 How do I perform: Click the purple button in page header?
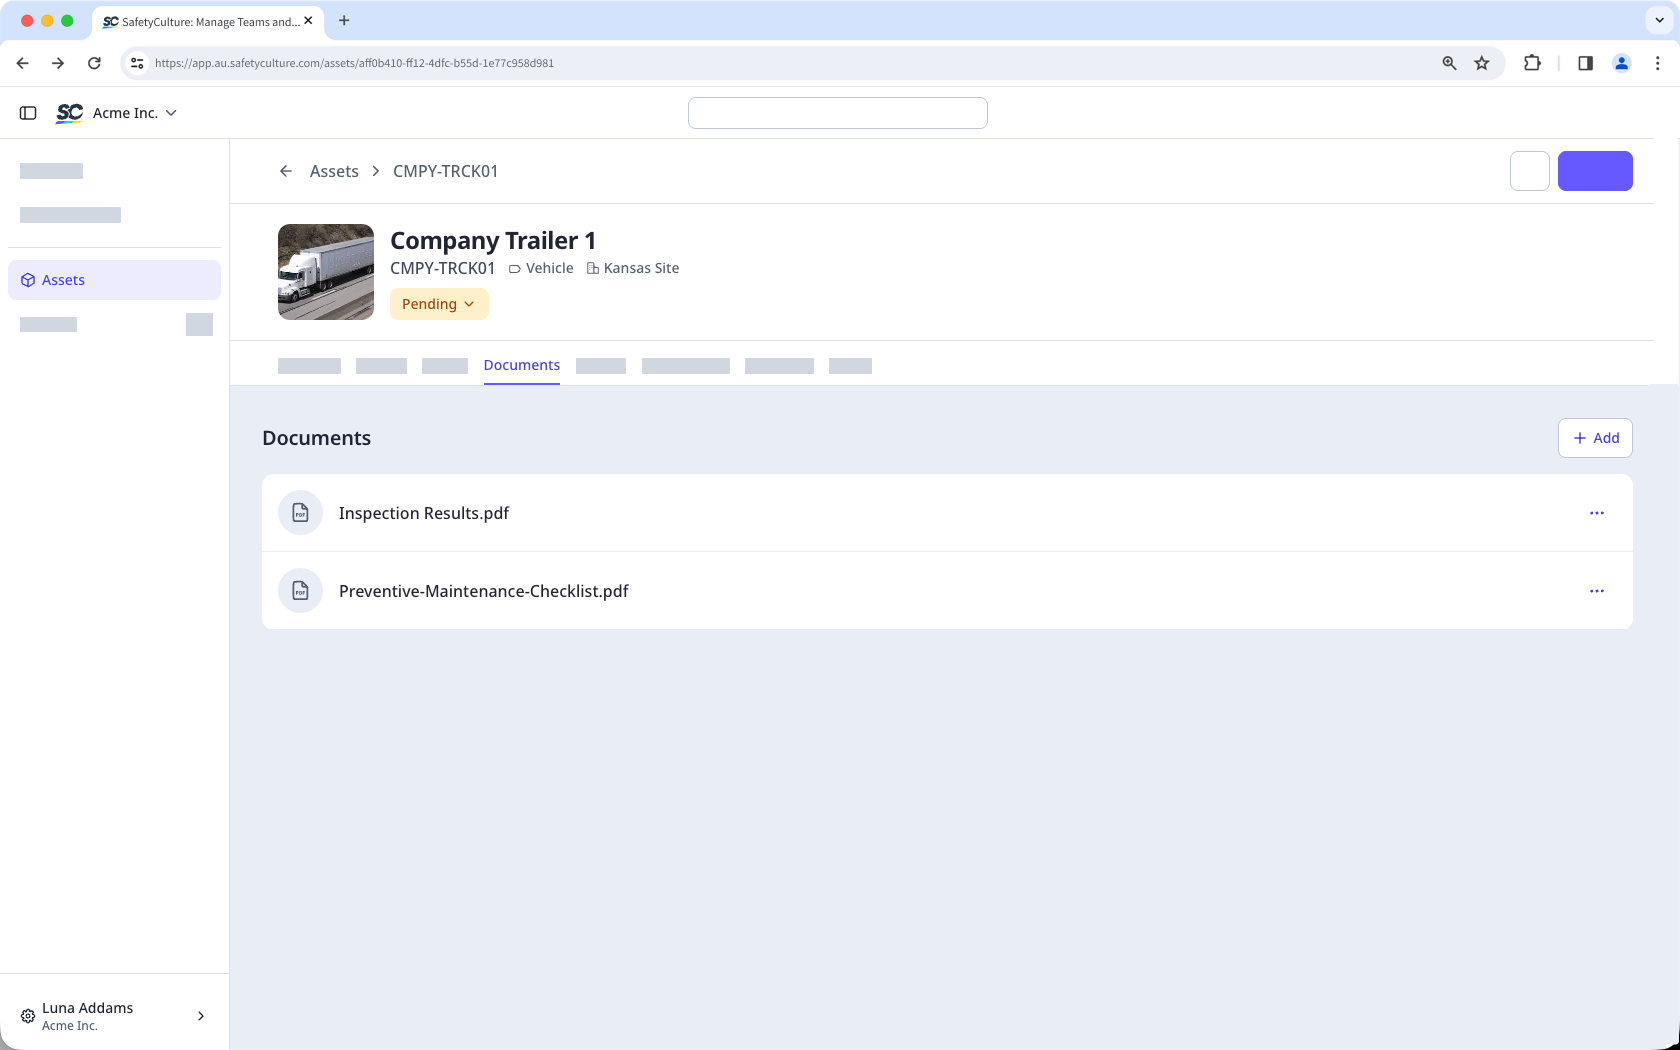(1595, 171)
